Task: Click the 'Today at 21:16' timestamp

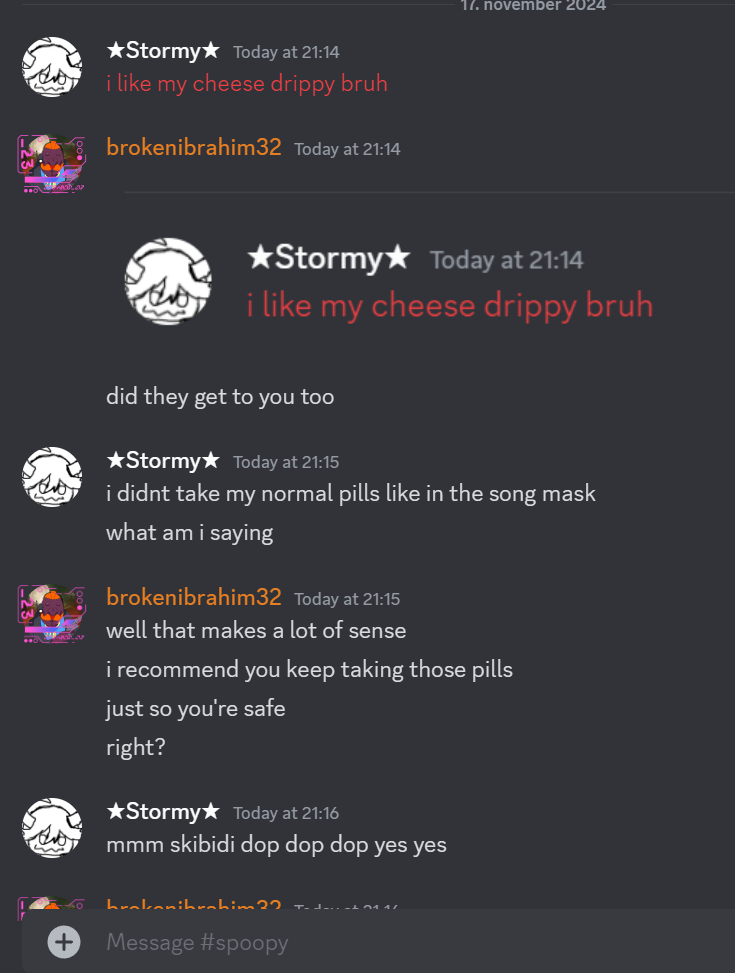Action: coord(286,813)
